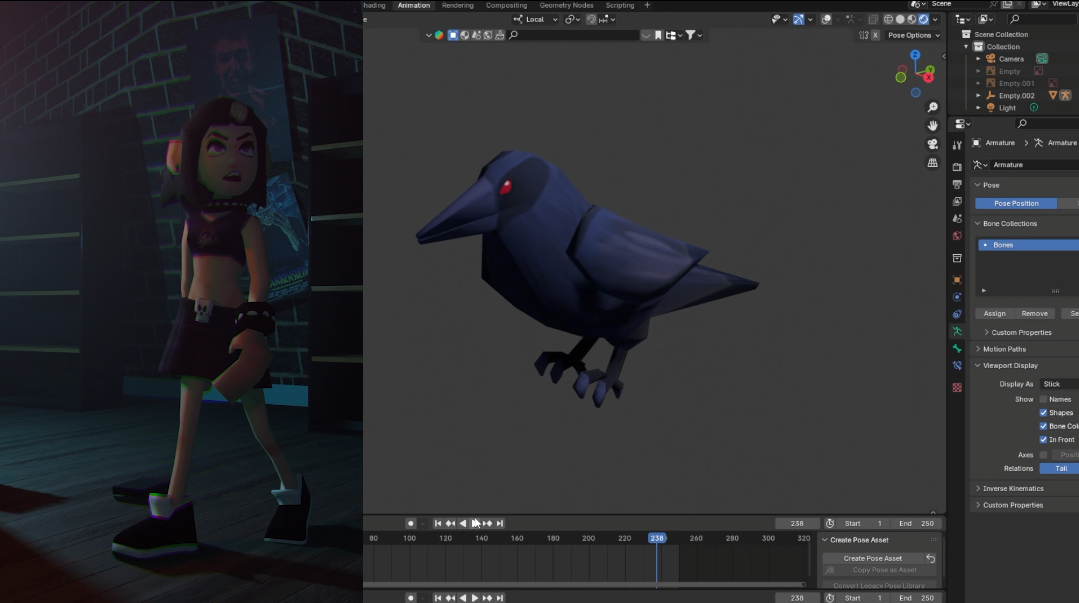The height and width of the screenshot is (603, 1079).
Task: Open the Local transform orientation dropdown
Action: pos(536,19)
